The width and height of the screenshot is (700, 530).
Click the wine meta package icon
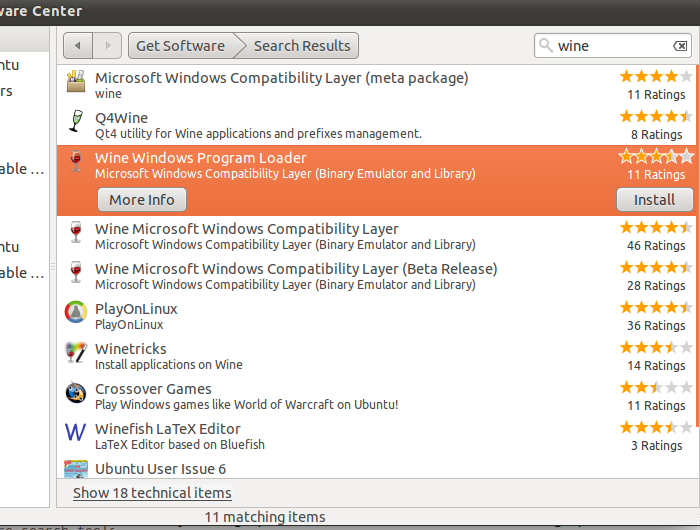click(x=76, y=81)
